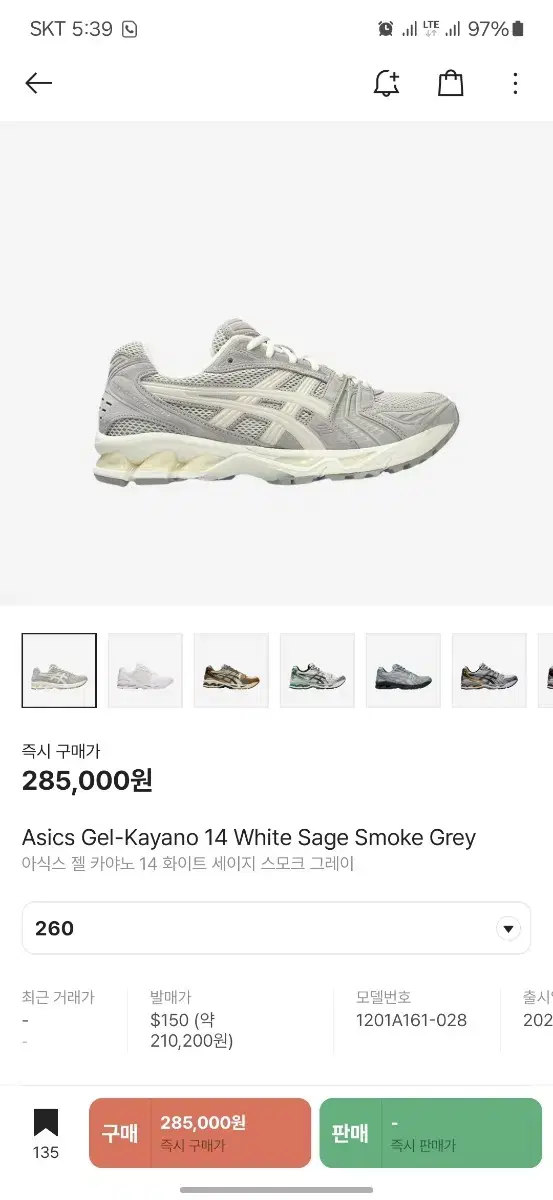Viewport: 553px width, 1200px height.
Task: Tap the battery icon in status bar
Action: point(518,29)
